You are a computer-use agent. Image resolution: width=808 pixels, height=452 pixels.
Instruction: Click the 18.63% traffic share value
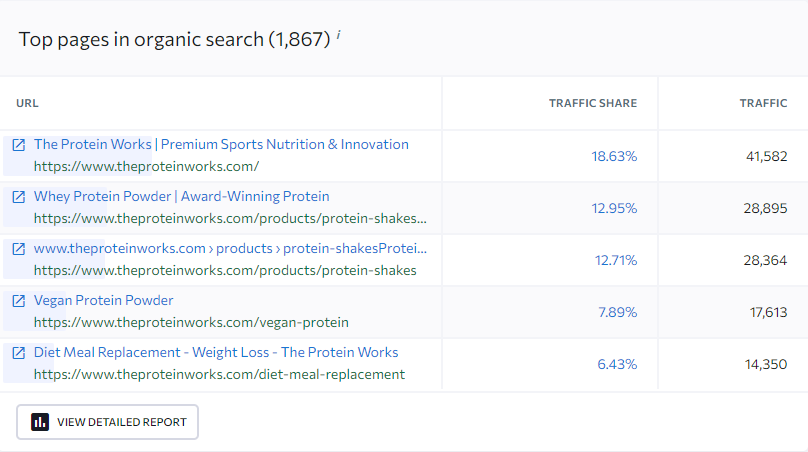614,156
